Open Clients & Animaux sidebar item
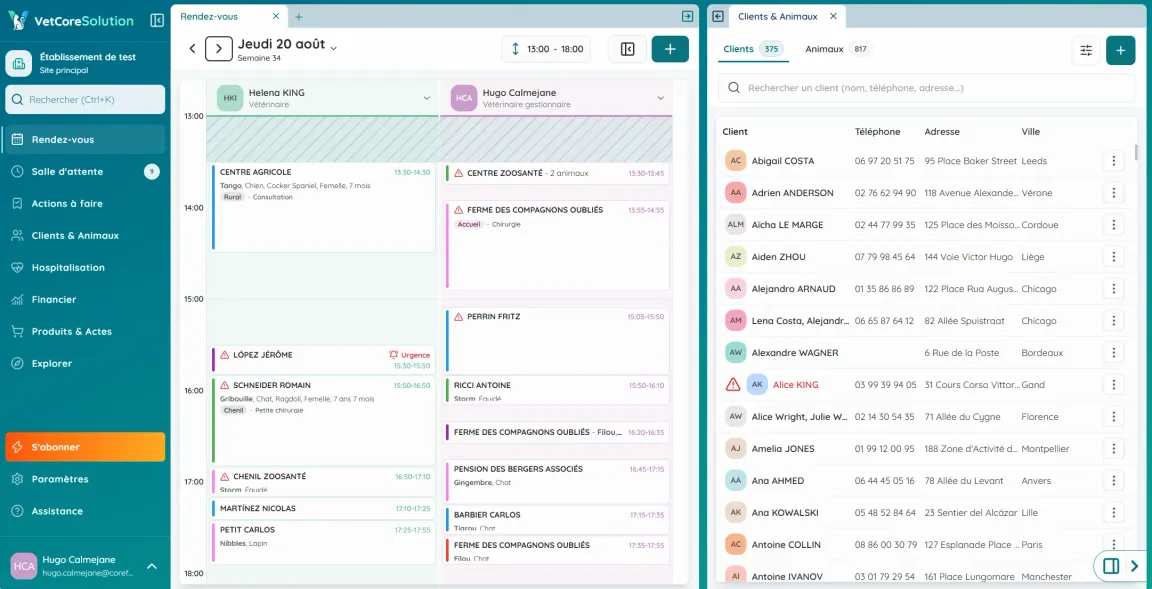Screen dimensions: 1152x589 tap(85, 236)
